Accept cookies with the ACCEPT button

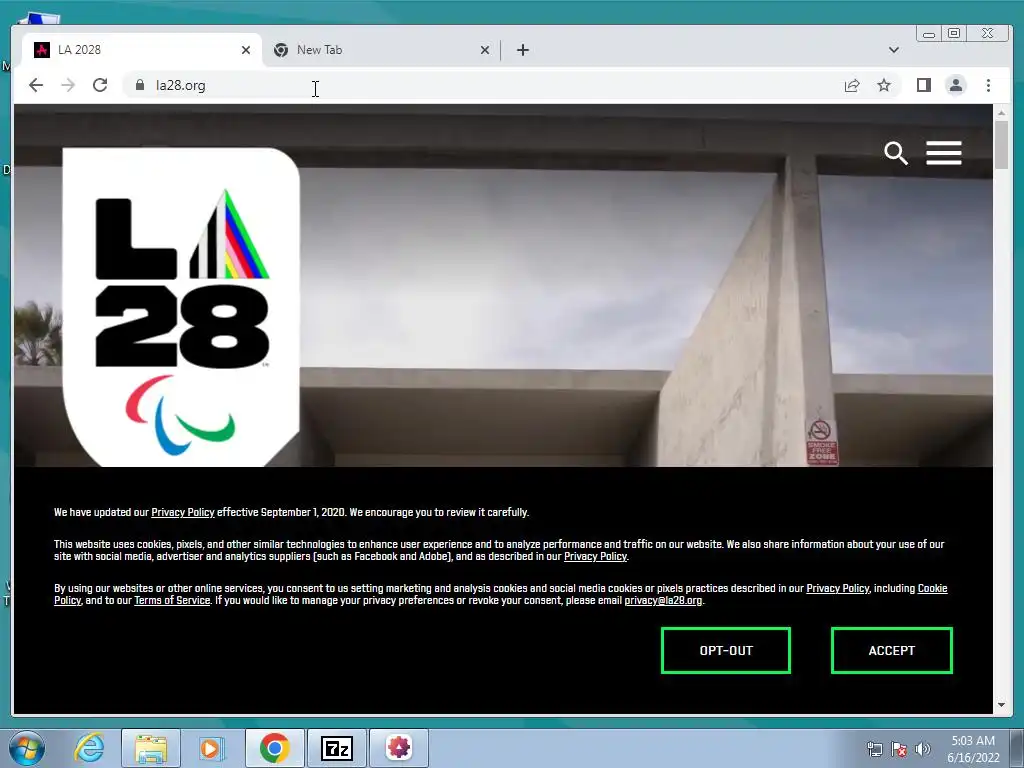coord(891,650)
